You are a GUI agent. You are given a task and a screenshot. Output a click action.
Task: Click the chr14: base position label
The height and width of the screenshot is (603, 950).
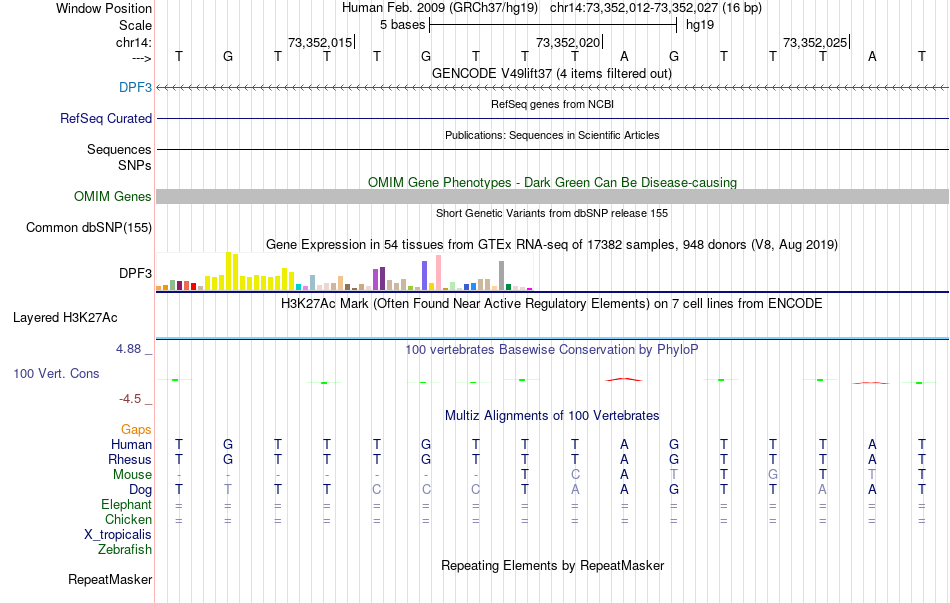coord(133,42)
